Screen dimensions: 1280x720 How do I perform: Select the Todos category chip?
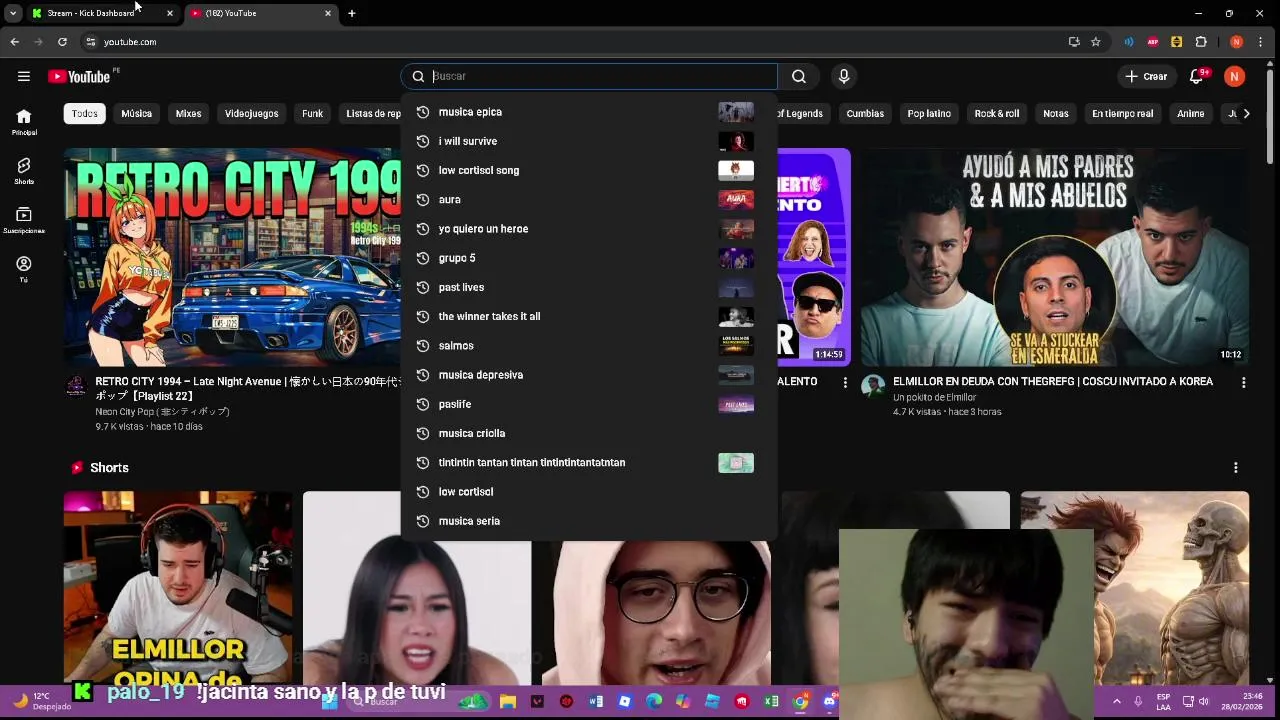[x=85, y=114]
